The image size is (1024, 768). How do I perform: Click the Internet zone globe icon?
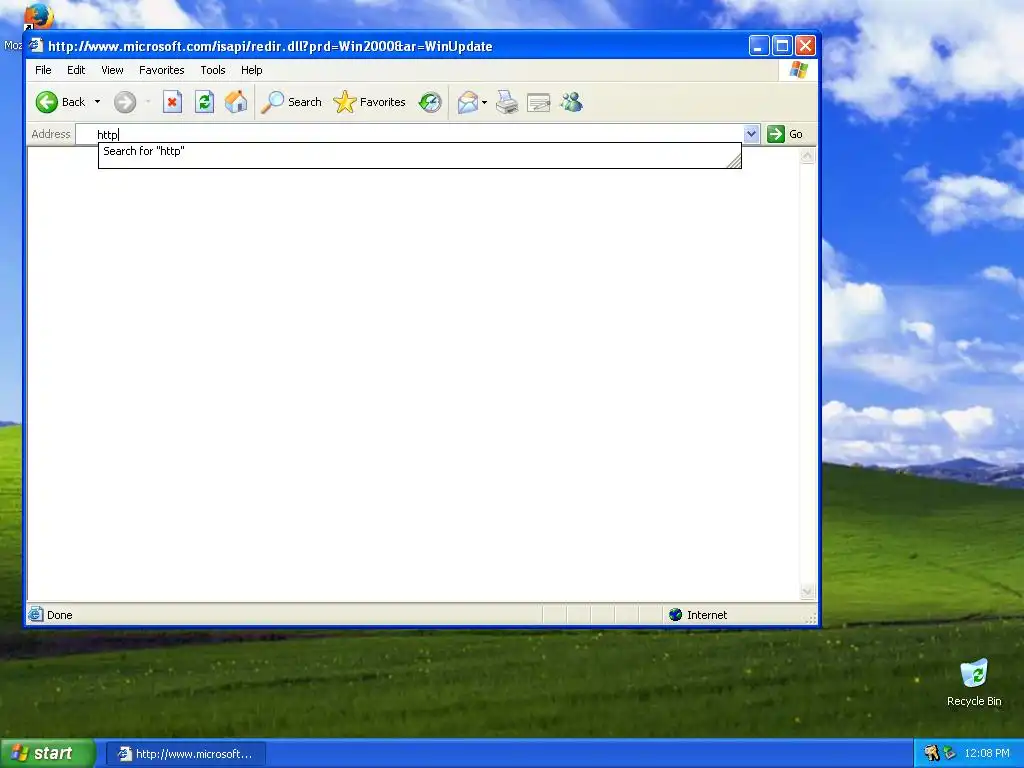675,615
